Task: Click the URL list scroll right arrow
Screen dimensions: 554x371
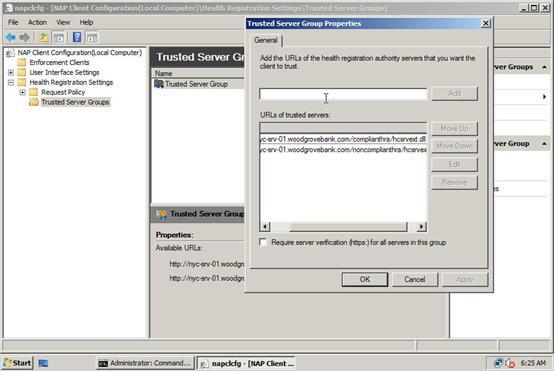Action: 421,226
